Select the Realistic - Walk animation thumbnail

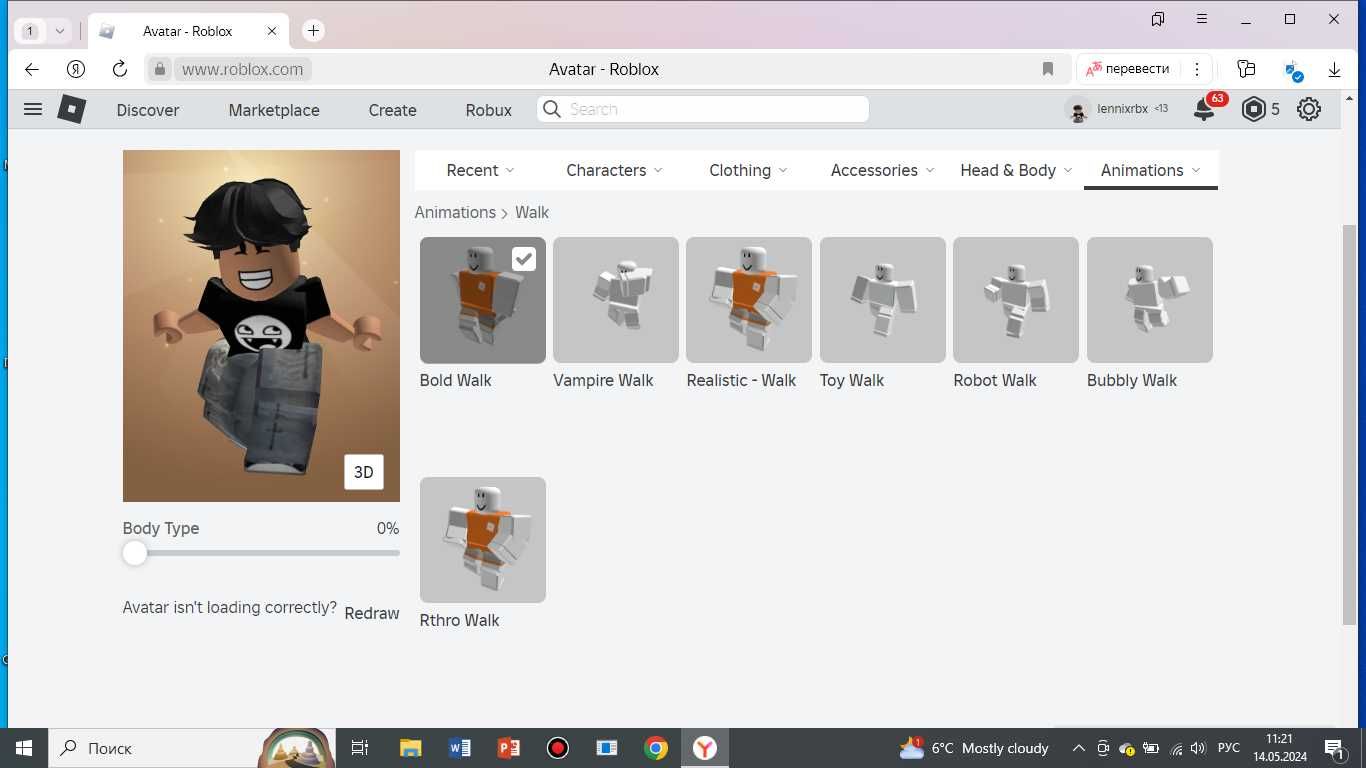click(x=749, y=300)
